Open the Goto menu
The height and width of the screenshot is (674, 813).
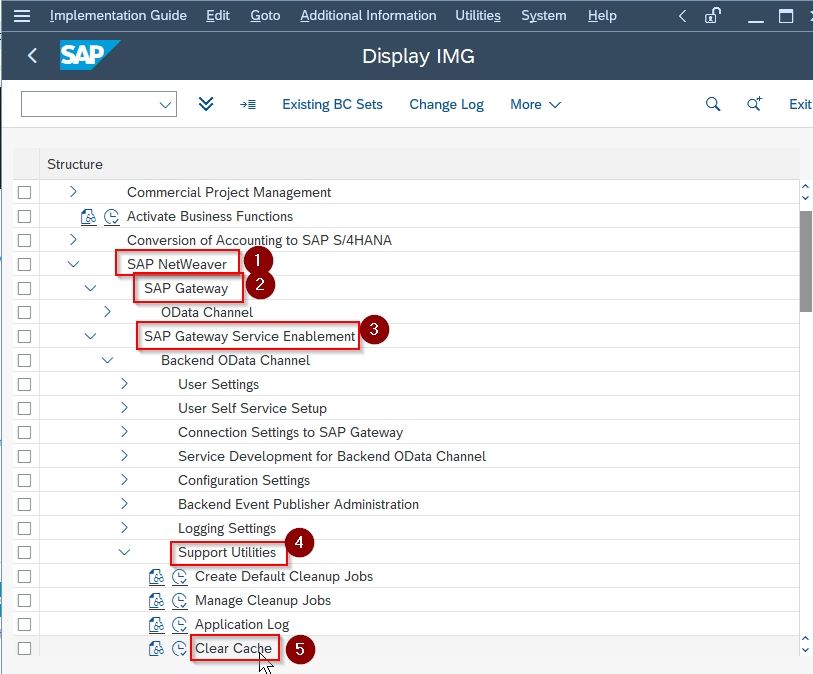pyautogui.click(x=265, y=16)
